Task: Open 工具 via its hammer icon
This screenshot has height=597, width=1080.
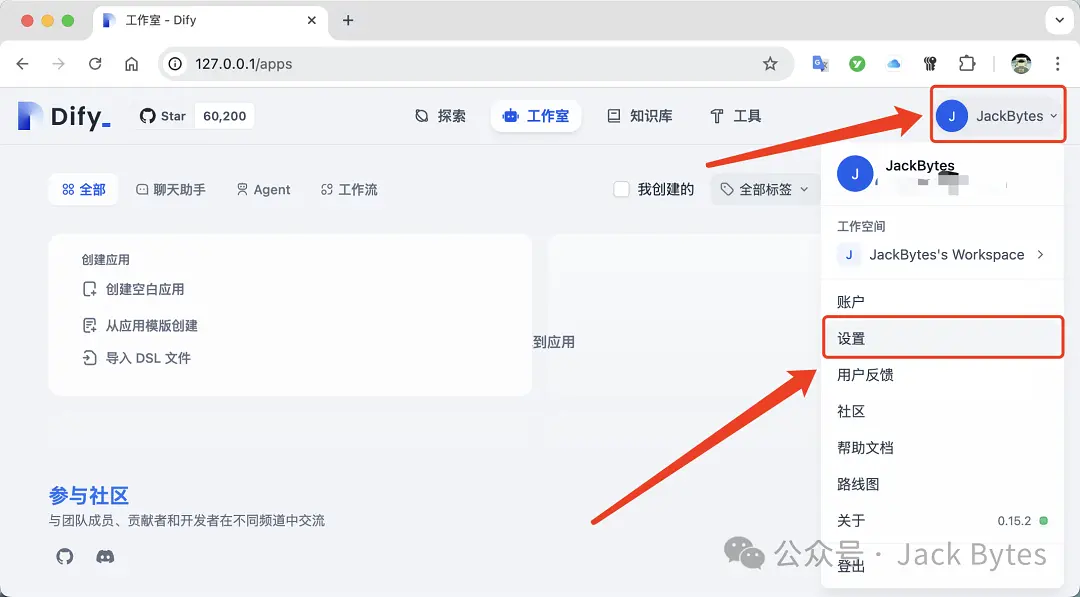Action: click(x=718, y=115)
